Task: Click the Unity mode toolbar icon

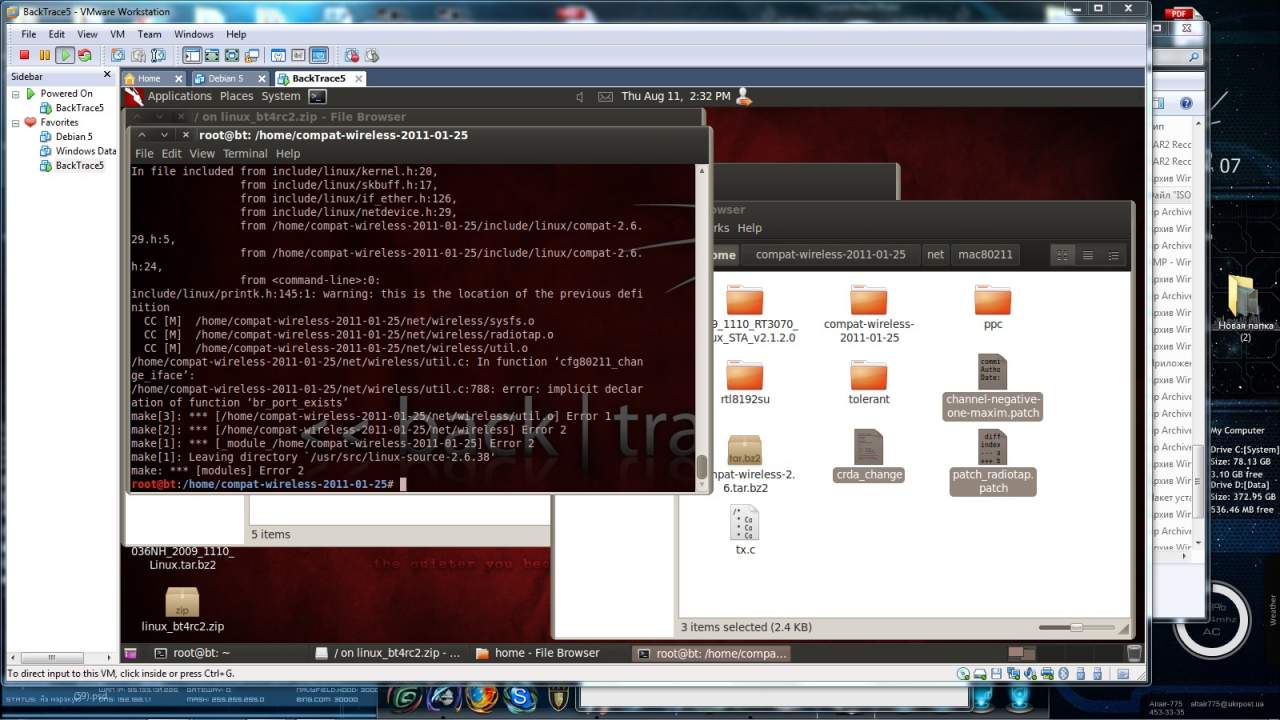Action: click(x=251, y=56)
